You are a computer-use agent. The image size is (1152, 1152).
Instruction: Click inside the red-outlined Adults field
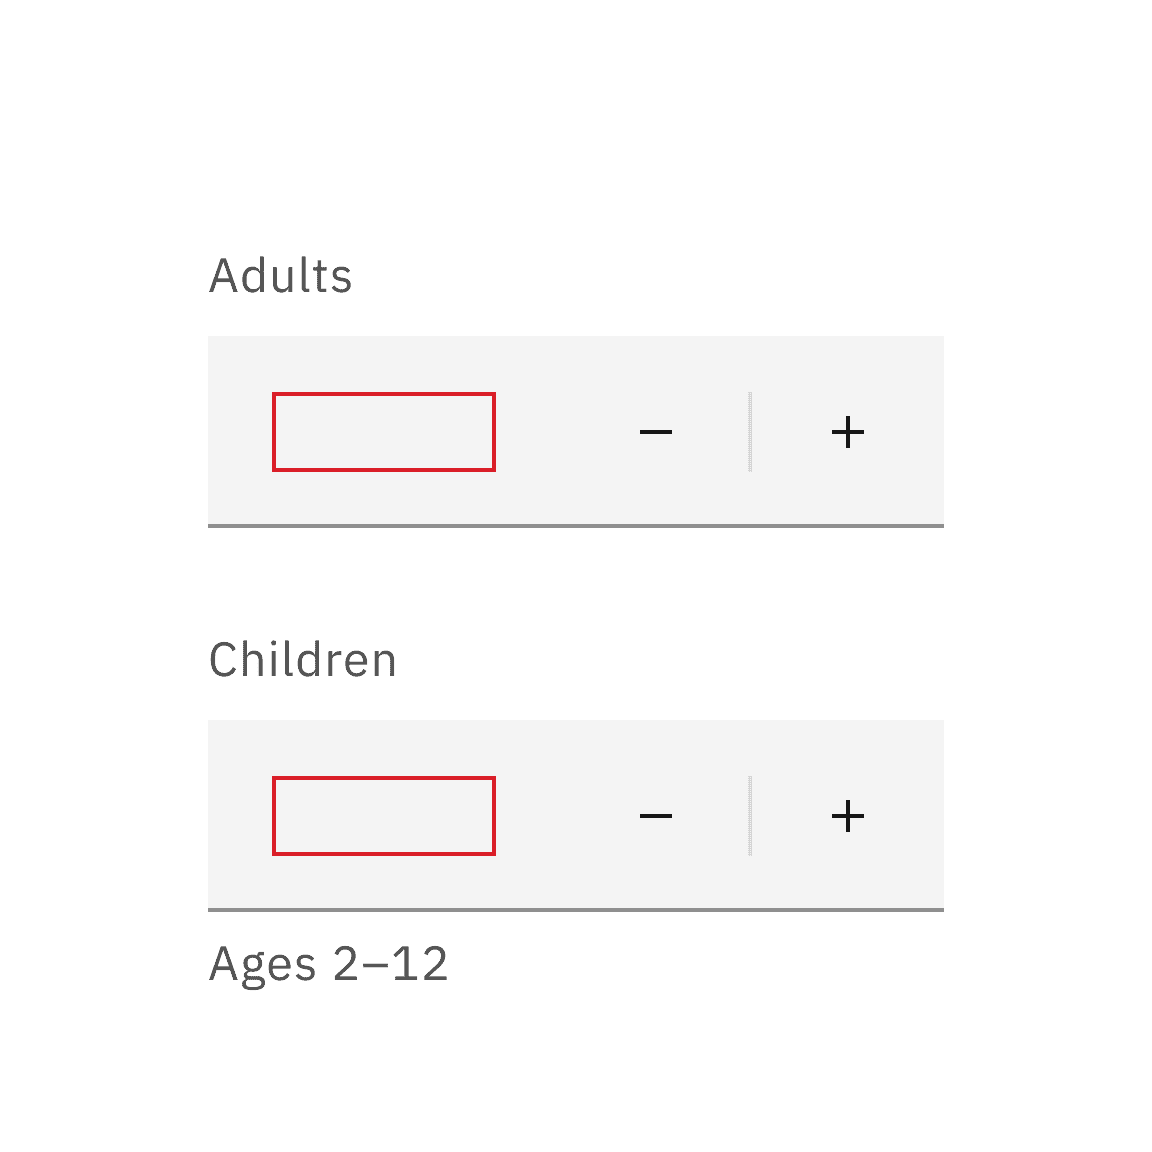(384, 431)
